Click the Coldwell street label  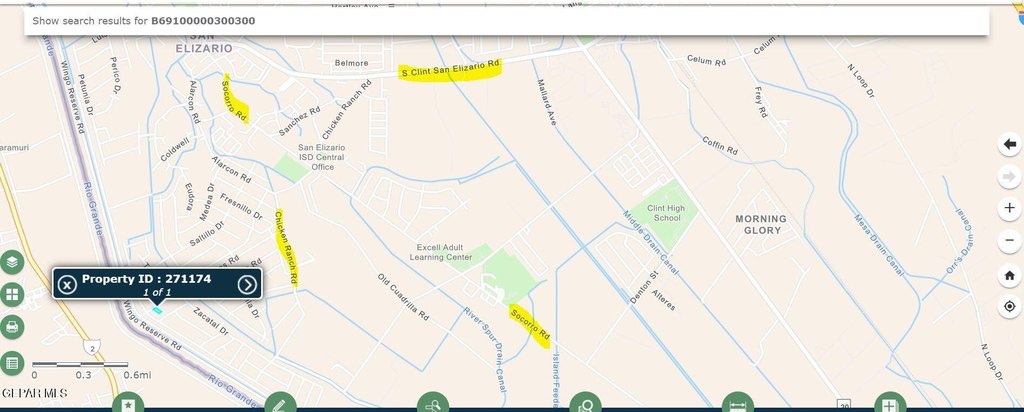175,149
